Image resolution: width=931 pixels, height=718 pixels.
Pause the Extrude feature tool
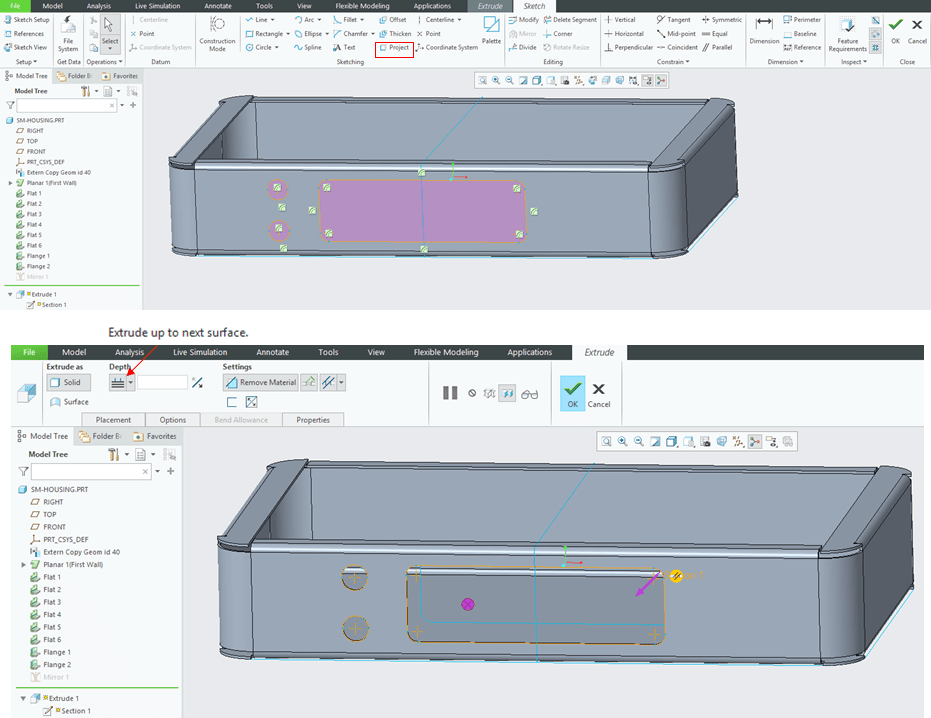point(450,393)
